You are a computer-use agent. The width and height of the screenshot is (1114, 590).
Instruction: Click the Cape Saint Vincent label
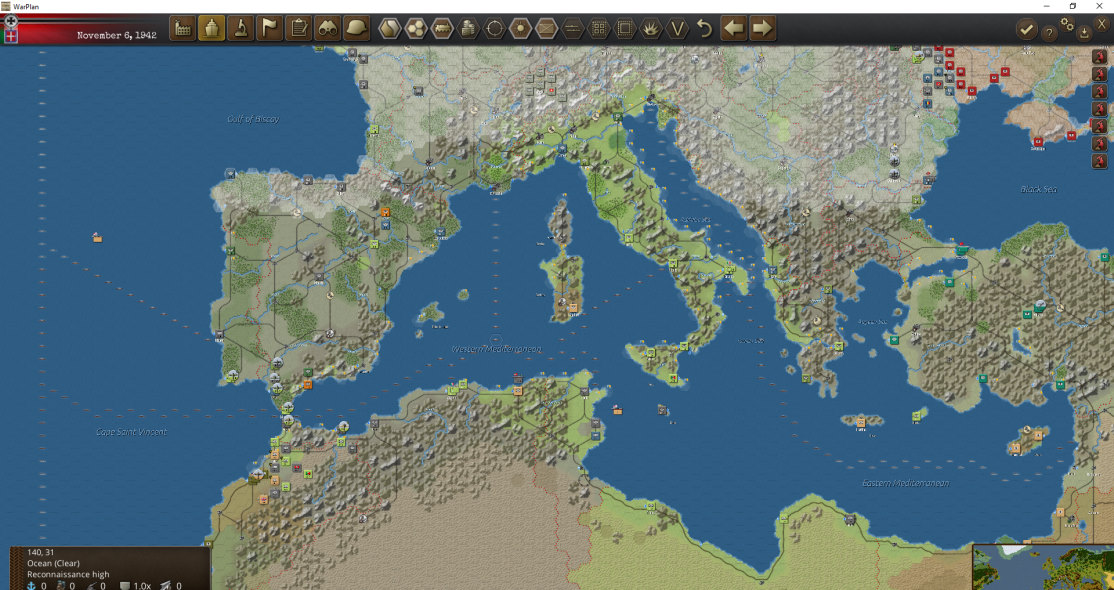pyautogui.click(x=132, y=431)
